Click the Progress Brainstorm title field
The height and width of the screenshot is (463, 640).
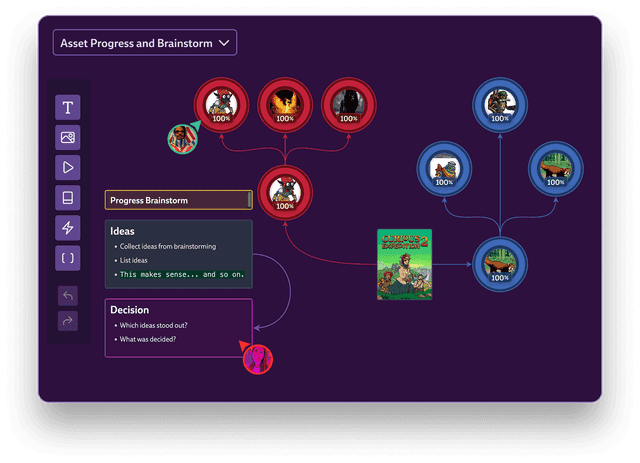click(176, 200)
